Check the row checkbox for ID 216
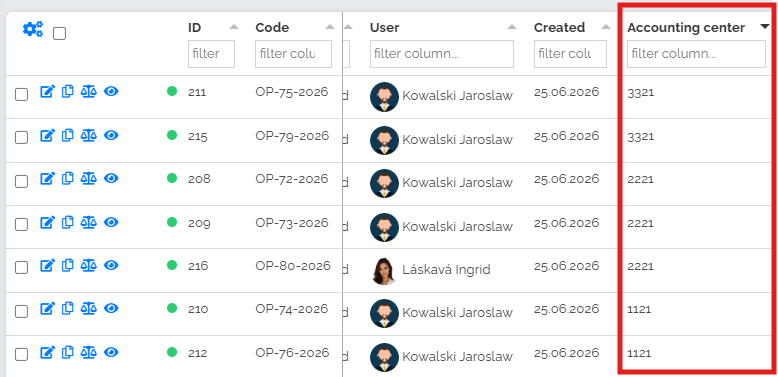Screen dimensions: 778x377 point(21,268)
